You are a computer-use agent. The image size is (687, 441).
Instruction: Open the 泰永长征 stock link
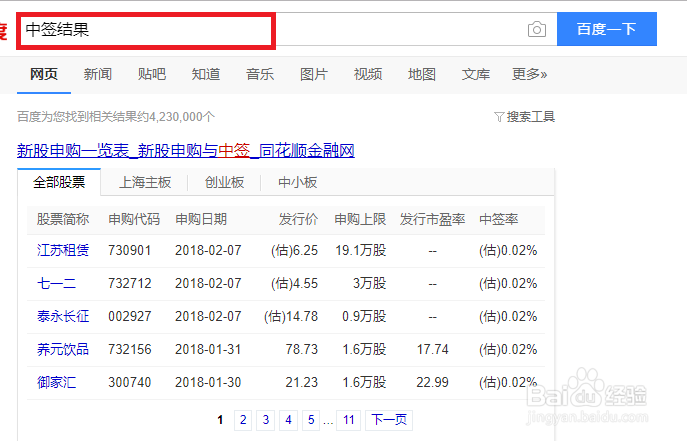point(63,316)
